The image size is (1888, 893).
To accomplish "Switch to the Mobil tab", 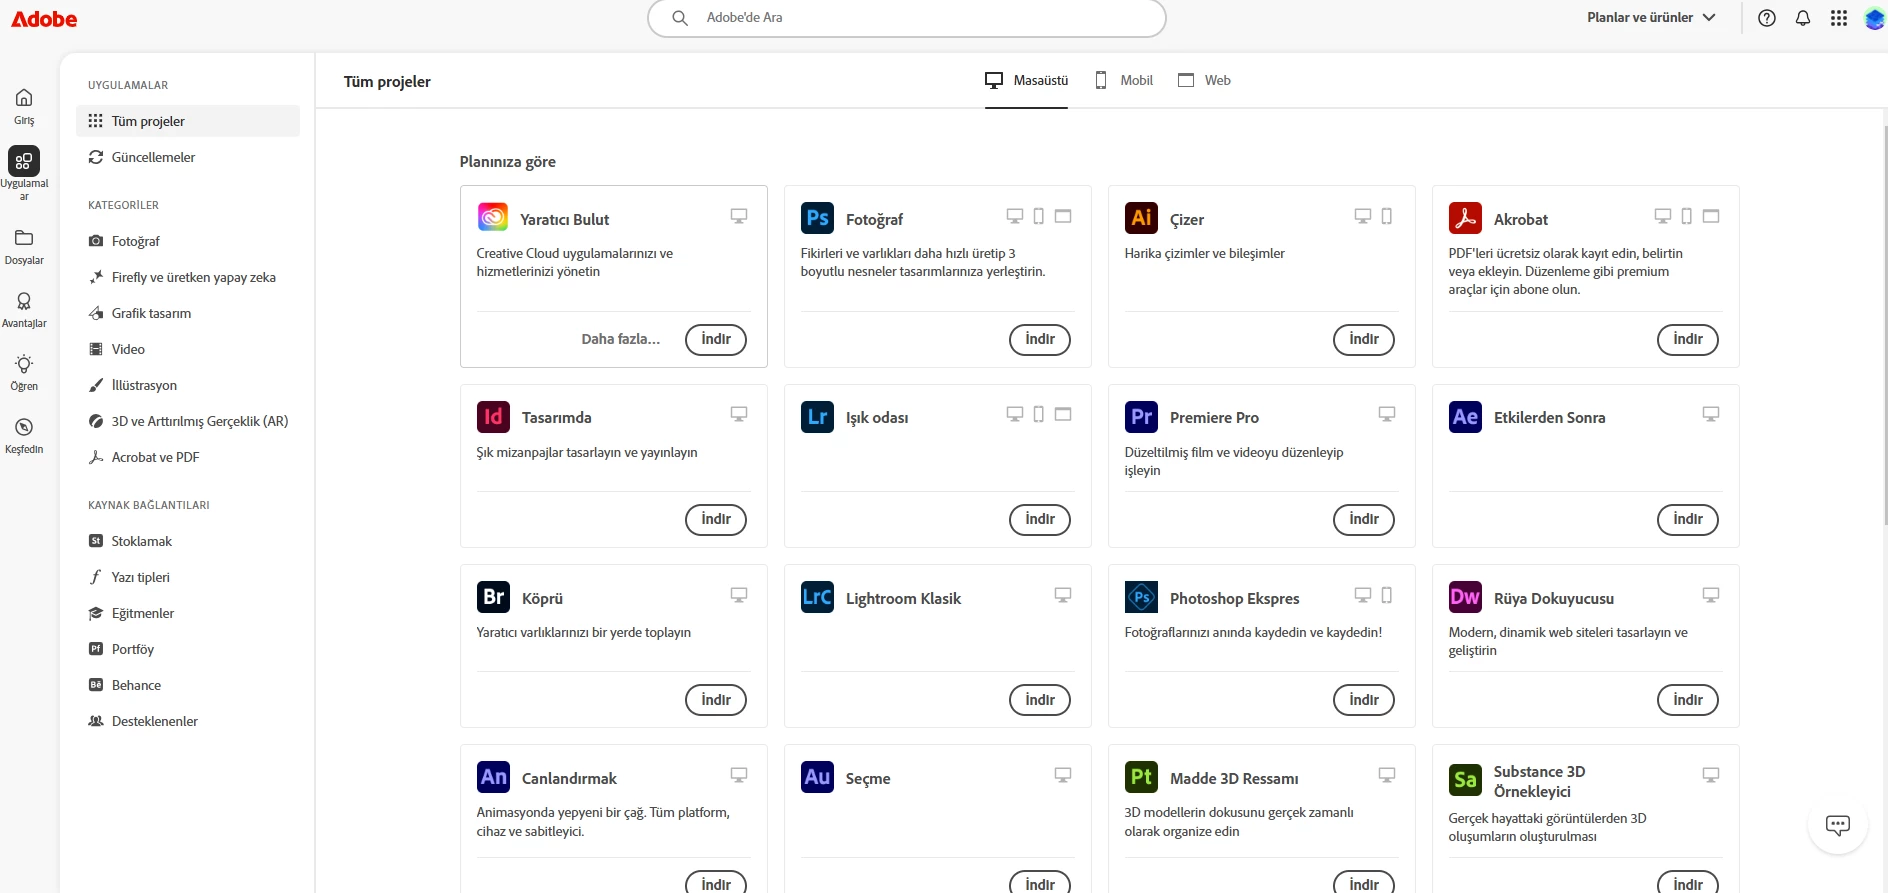I will point(1124,80).
